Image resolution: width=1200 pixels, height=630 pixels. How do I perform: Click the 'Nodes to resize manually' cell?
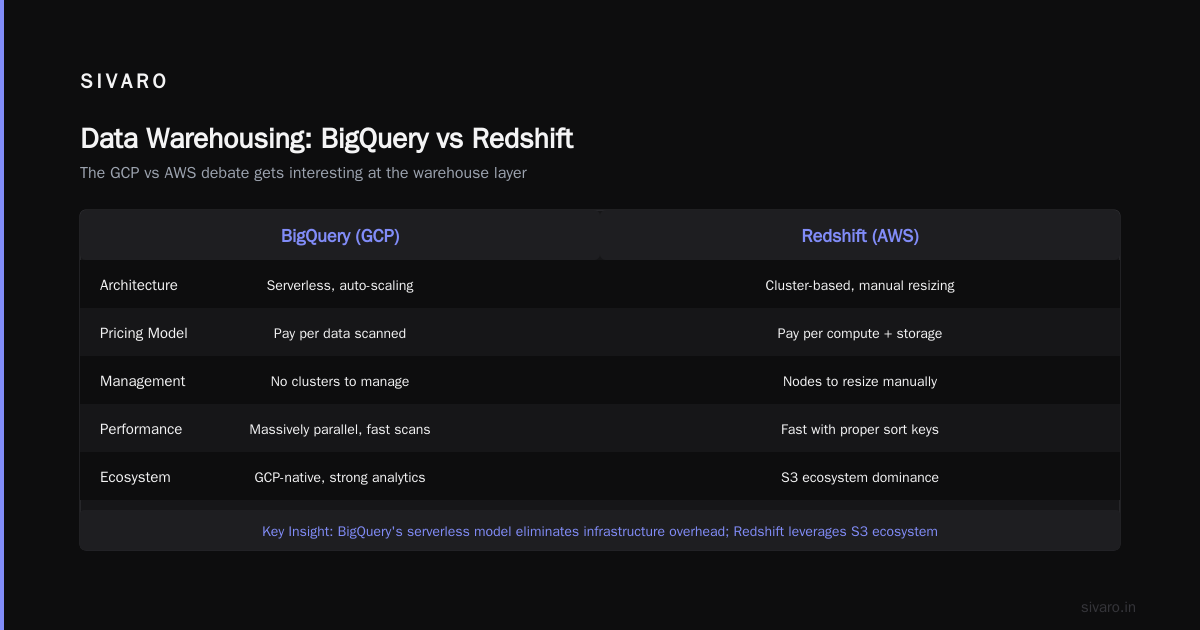[x=860, y=381]
